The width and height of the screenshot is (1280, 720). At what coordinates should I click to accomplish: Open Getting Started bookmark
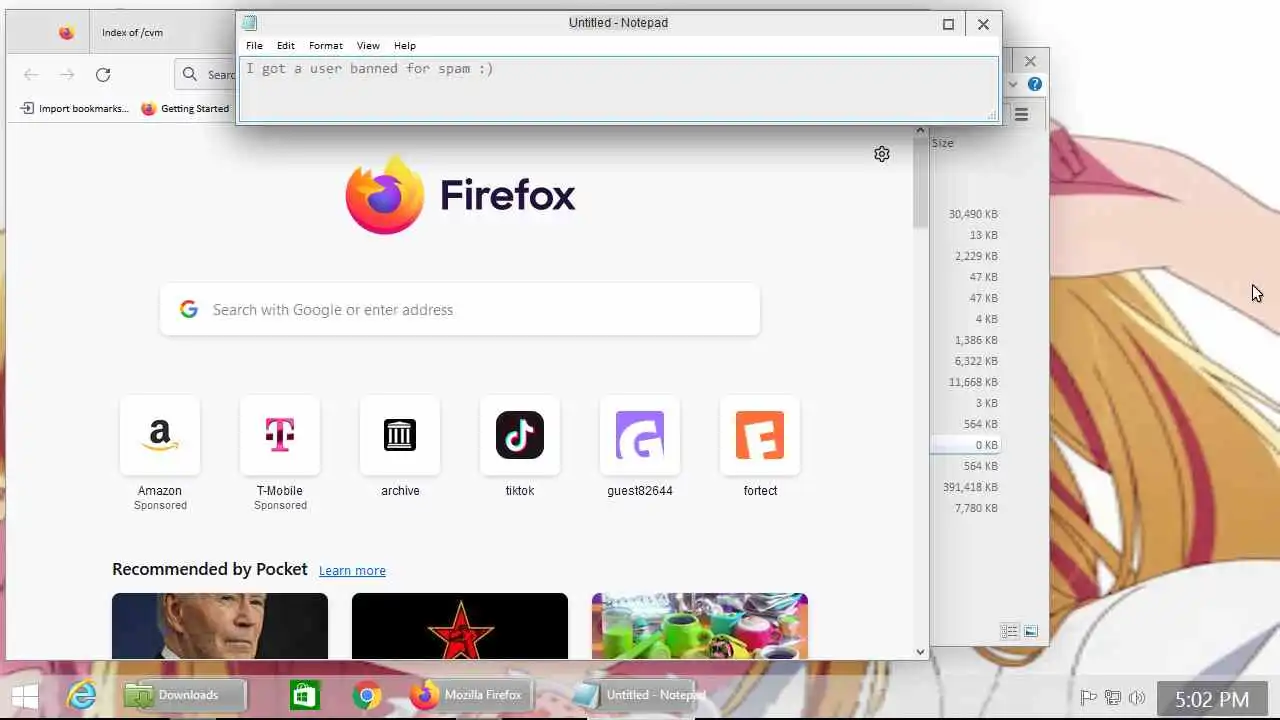point(185,108)
